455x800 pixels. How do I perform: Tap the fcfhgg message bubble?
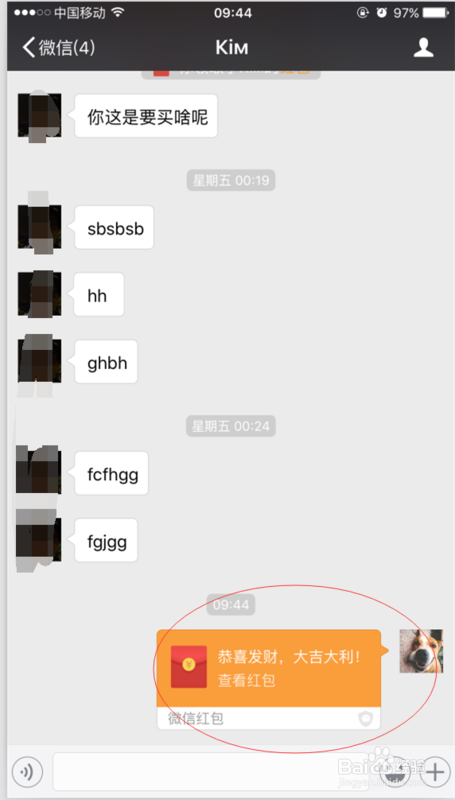click(x=112, y=473)
